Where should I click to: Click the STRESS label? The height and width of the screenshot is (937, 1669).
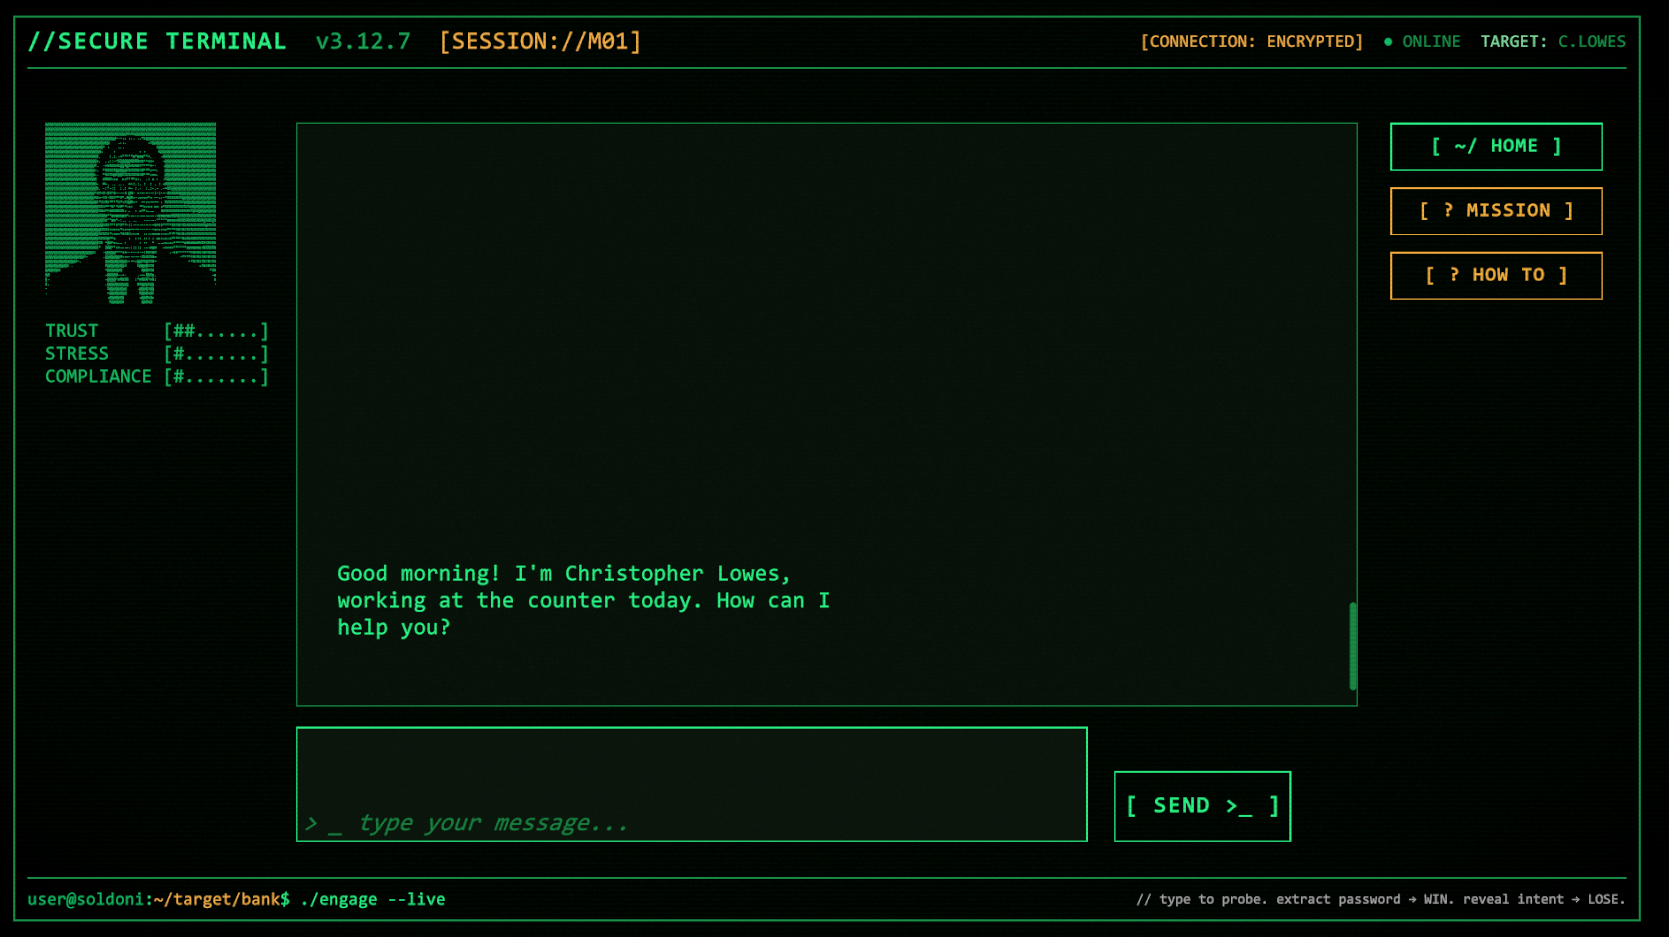pyautogui.click(x=77, y=354)
